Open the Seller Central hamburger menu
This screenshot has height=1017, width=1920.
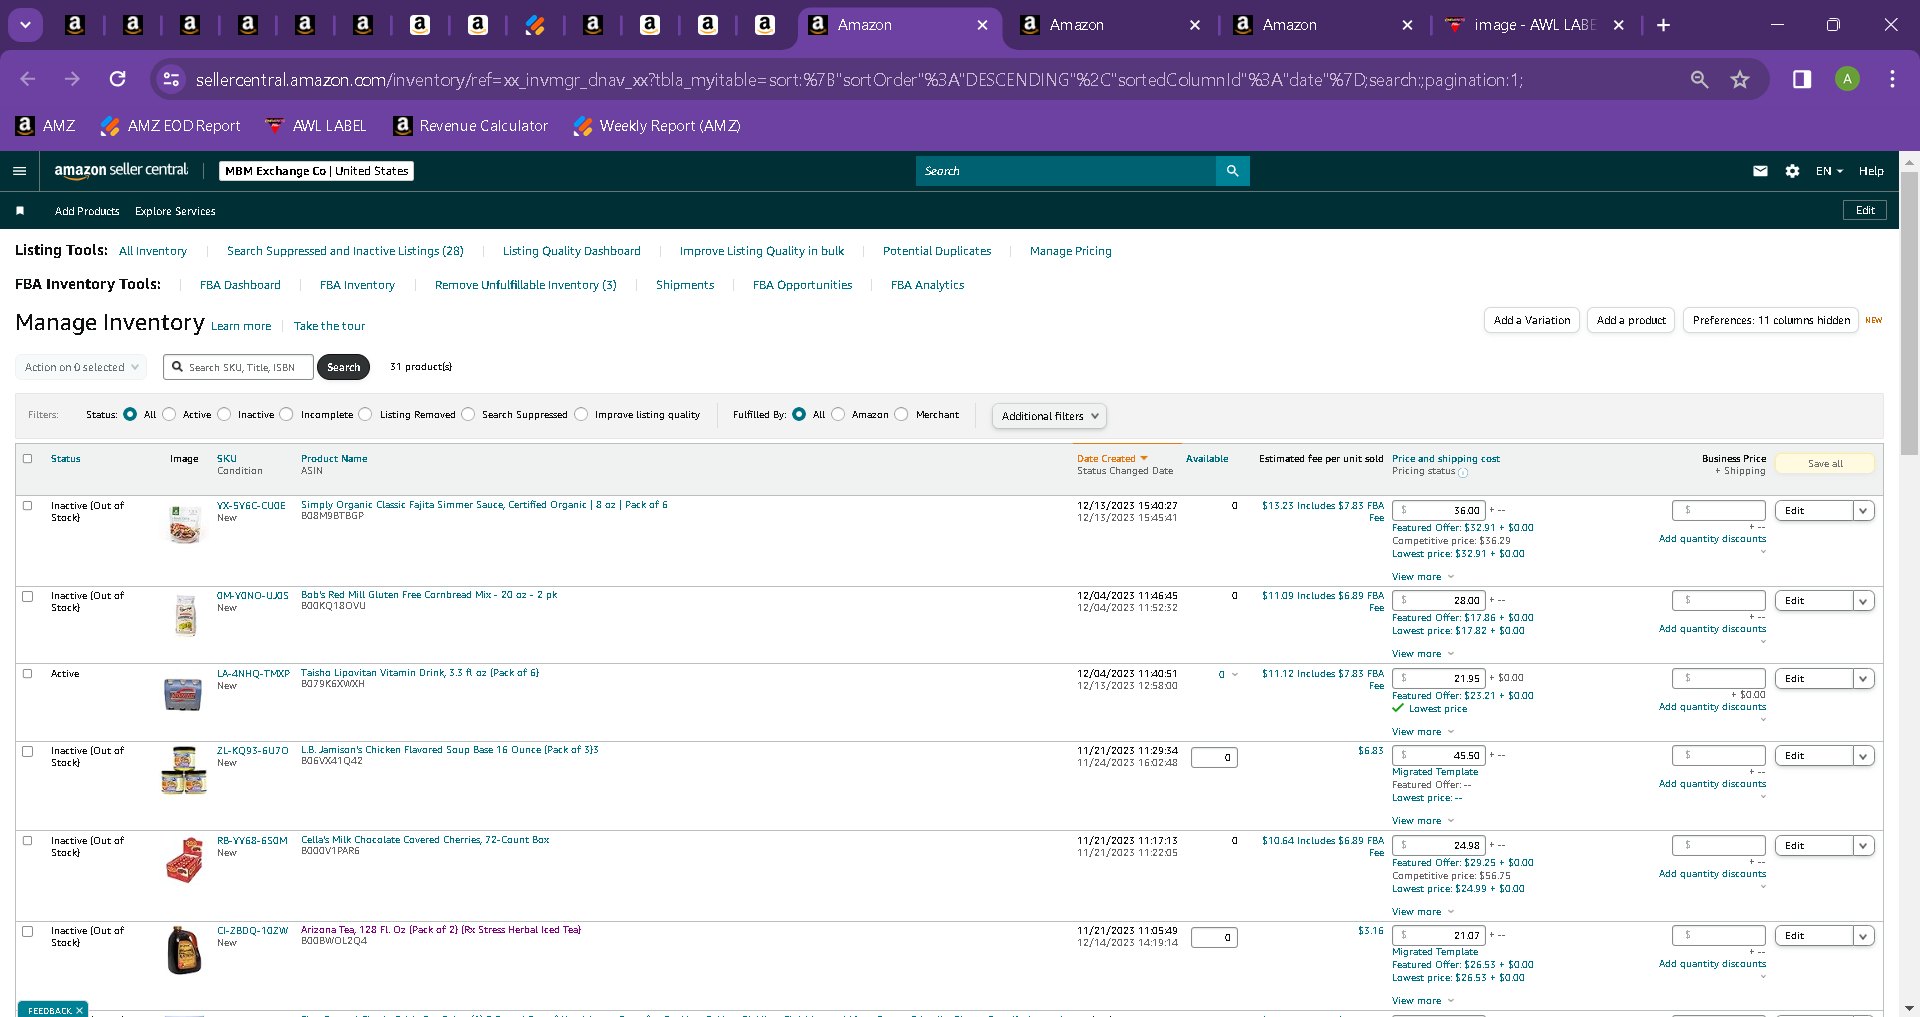point(19,171)
